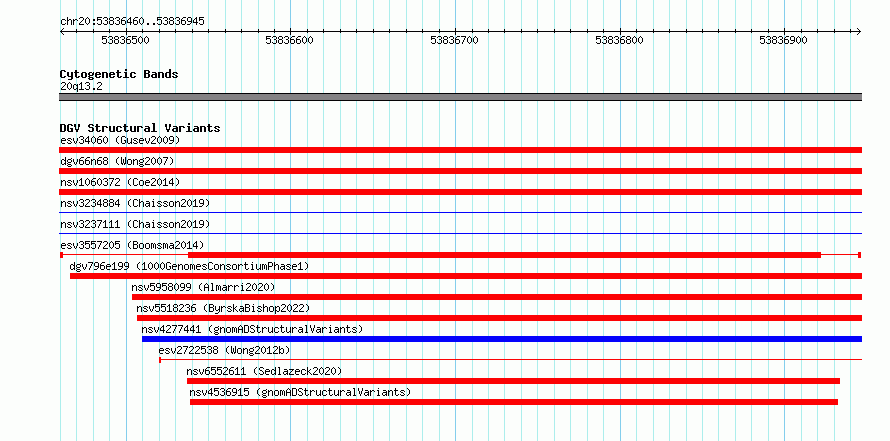
Task: Click the thin blue line under nsv3234884
Action: (460, 213)
